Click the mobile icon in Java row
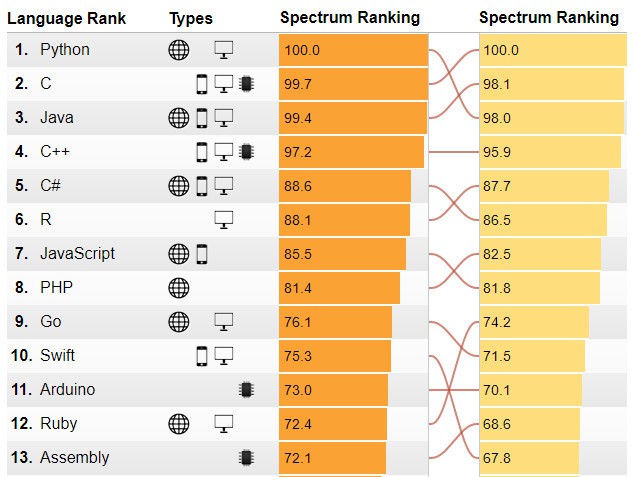This screenshot has width=634, height=477. [202, 118]
